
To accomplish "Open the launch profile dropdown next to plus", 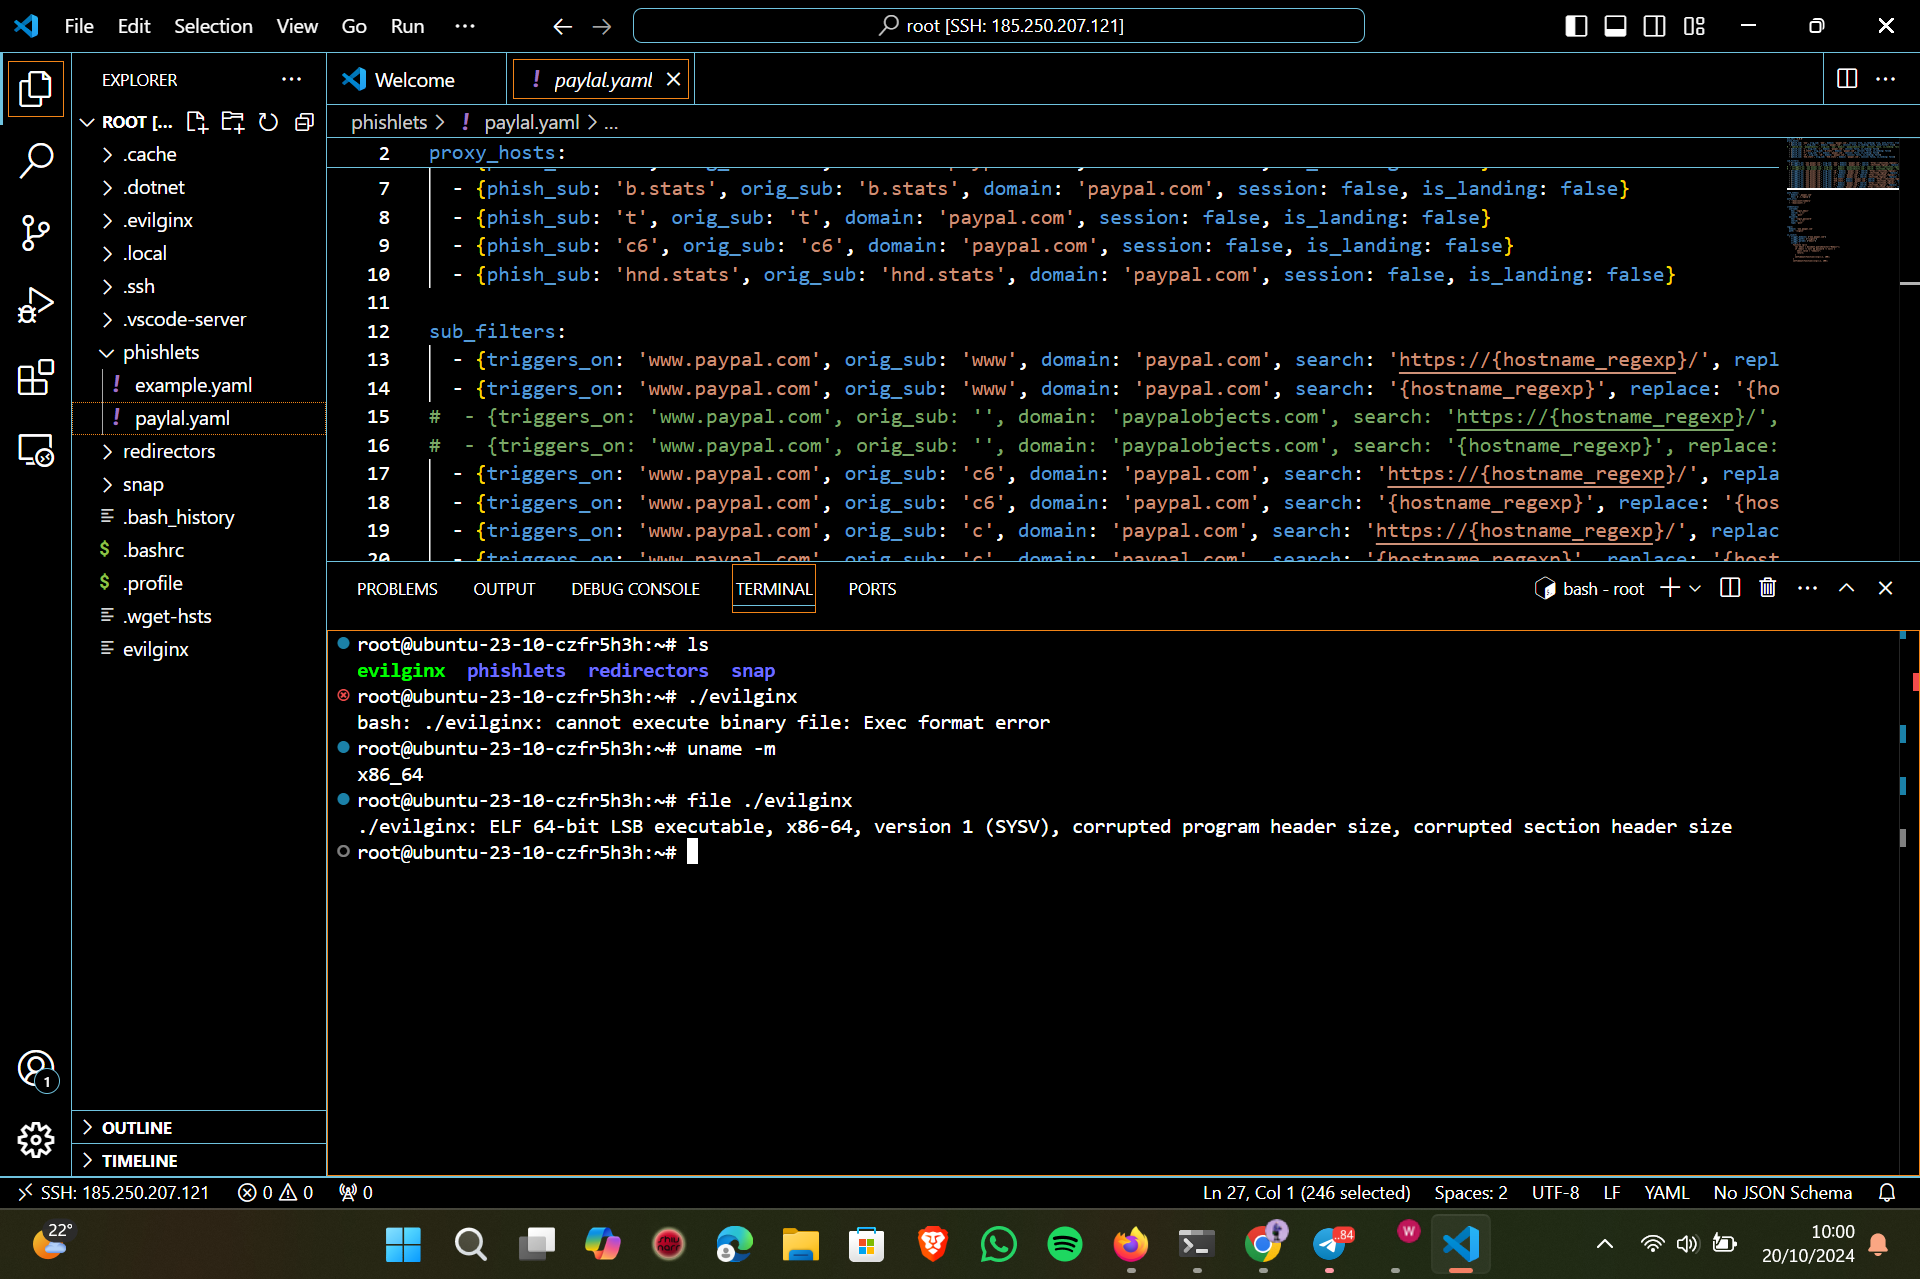I will 1695,588.
